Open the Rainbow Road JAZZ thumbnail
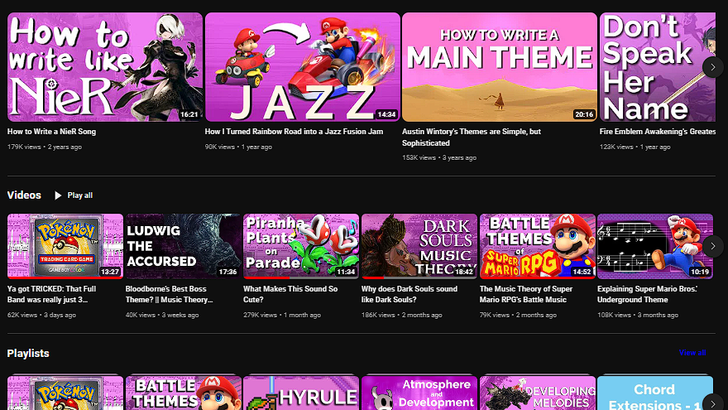Image resolution: width=728 pixels, height=410 pixels. 301,67
